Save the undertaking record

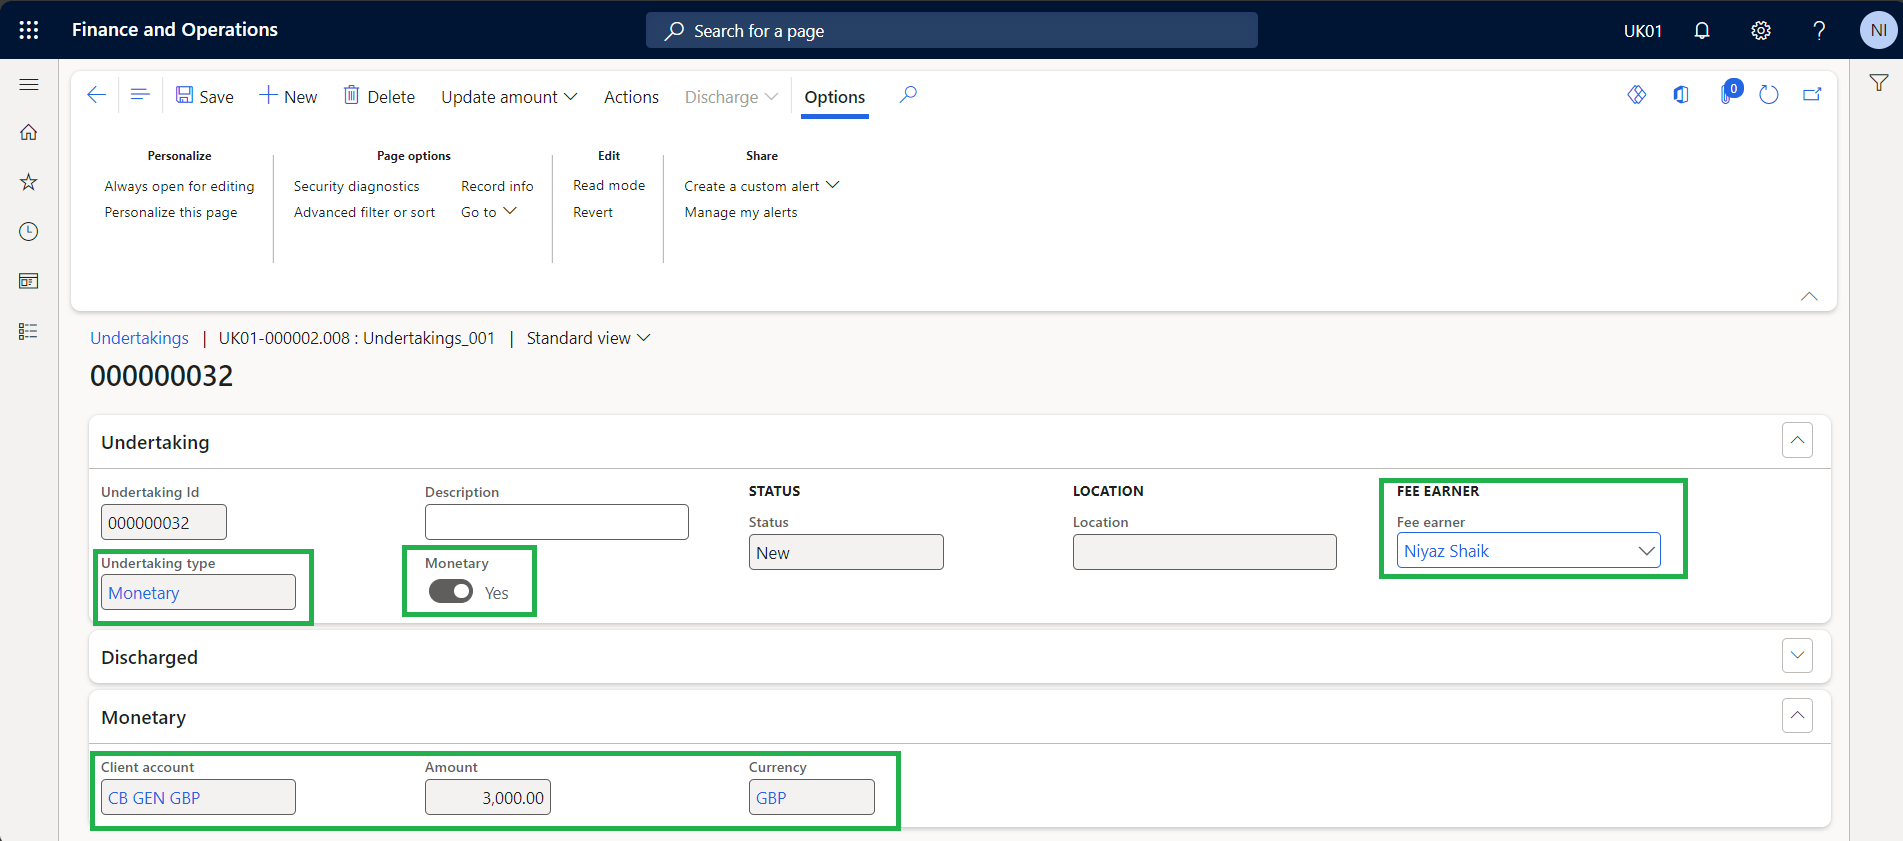click(205, 96)
